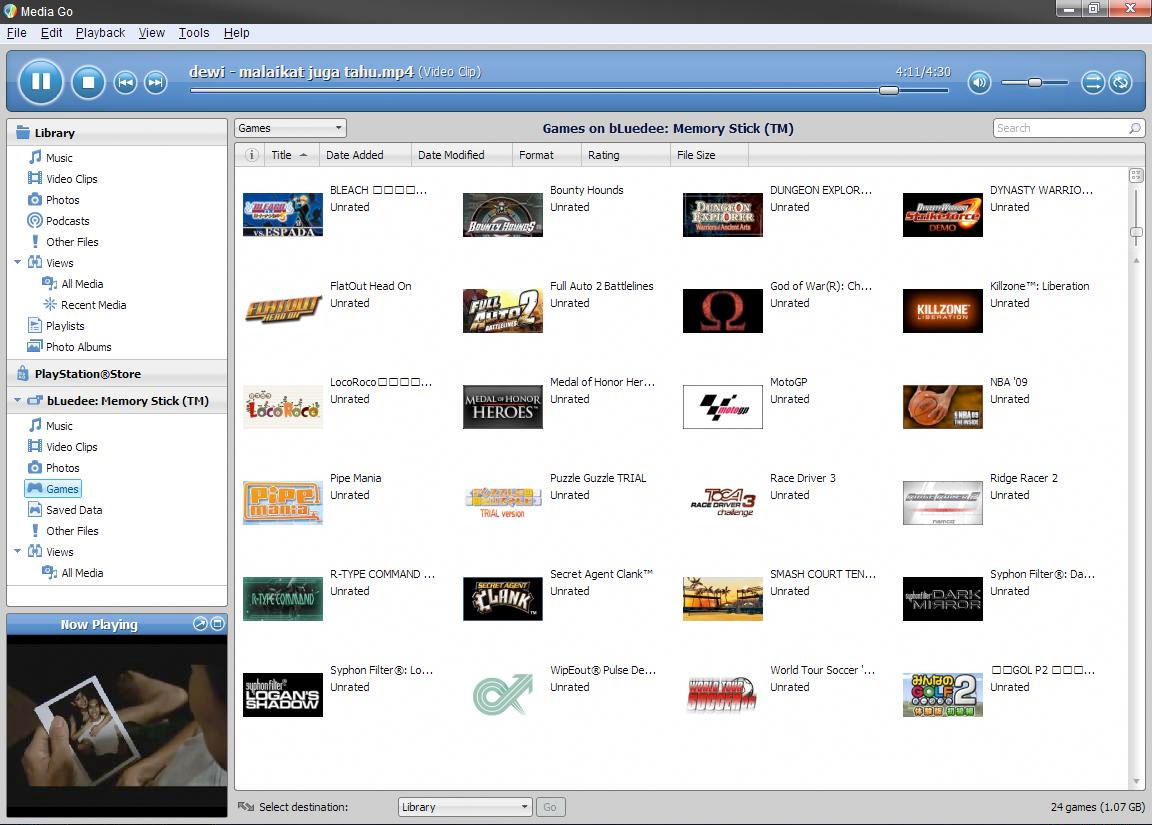This screenshot has width=1152, height=825.
Task: Collapse the bLuedee Memory Stick device tree
Action: (18, 400)
